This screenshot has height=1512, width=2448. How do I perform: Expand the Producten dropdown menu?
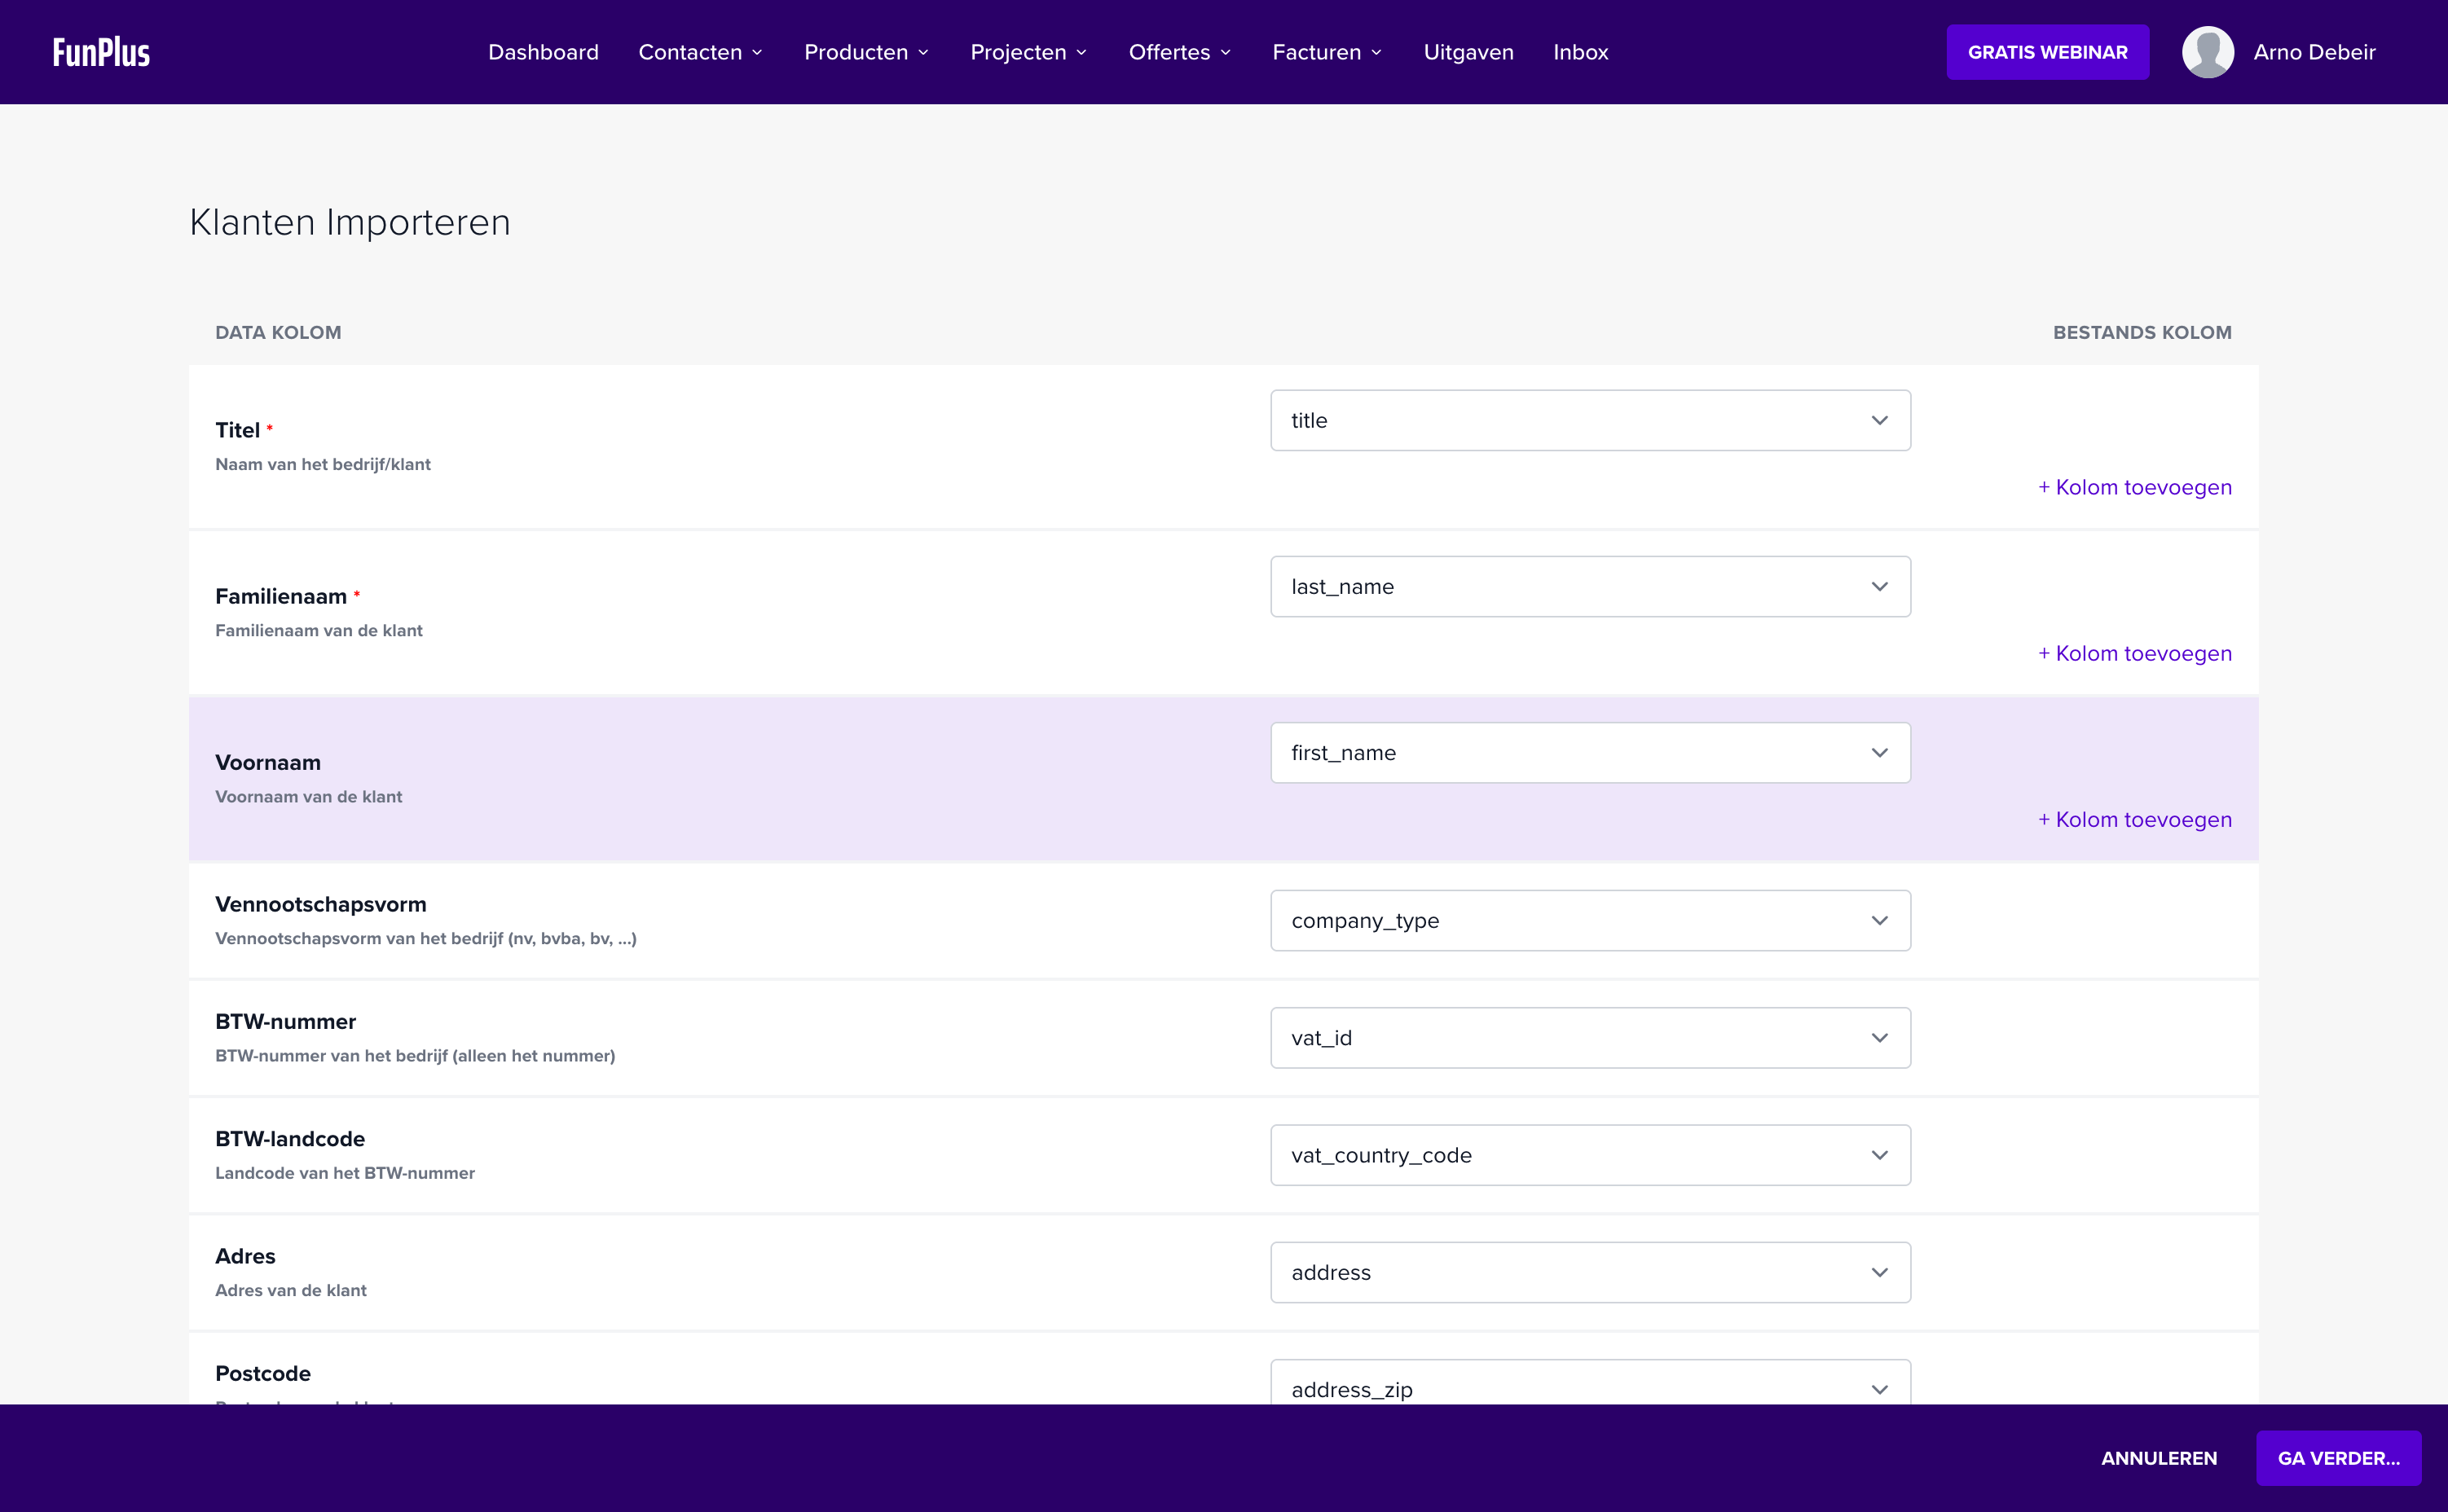pyautogui.click(x=866, y=52)
